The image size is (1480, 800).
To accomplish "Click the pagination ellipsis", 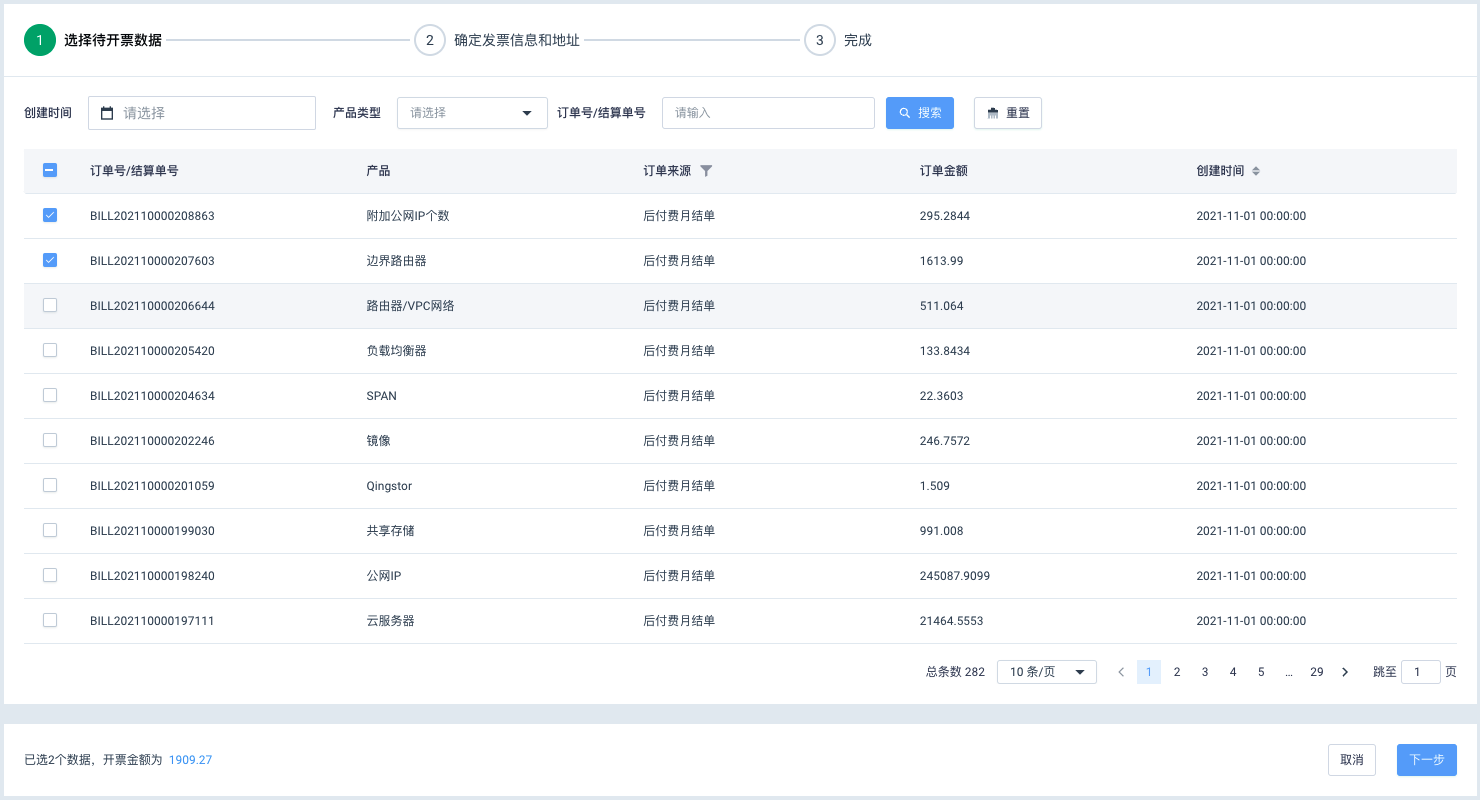I will pyautogui.click(x=1289, y=672).
